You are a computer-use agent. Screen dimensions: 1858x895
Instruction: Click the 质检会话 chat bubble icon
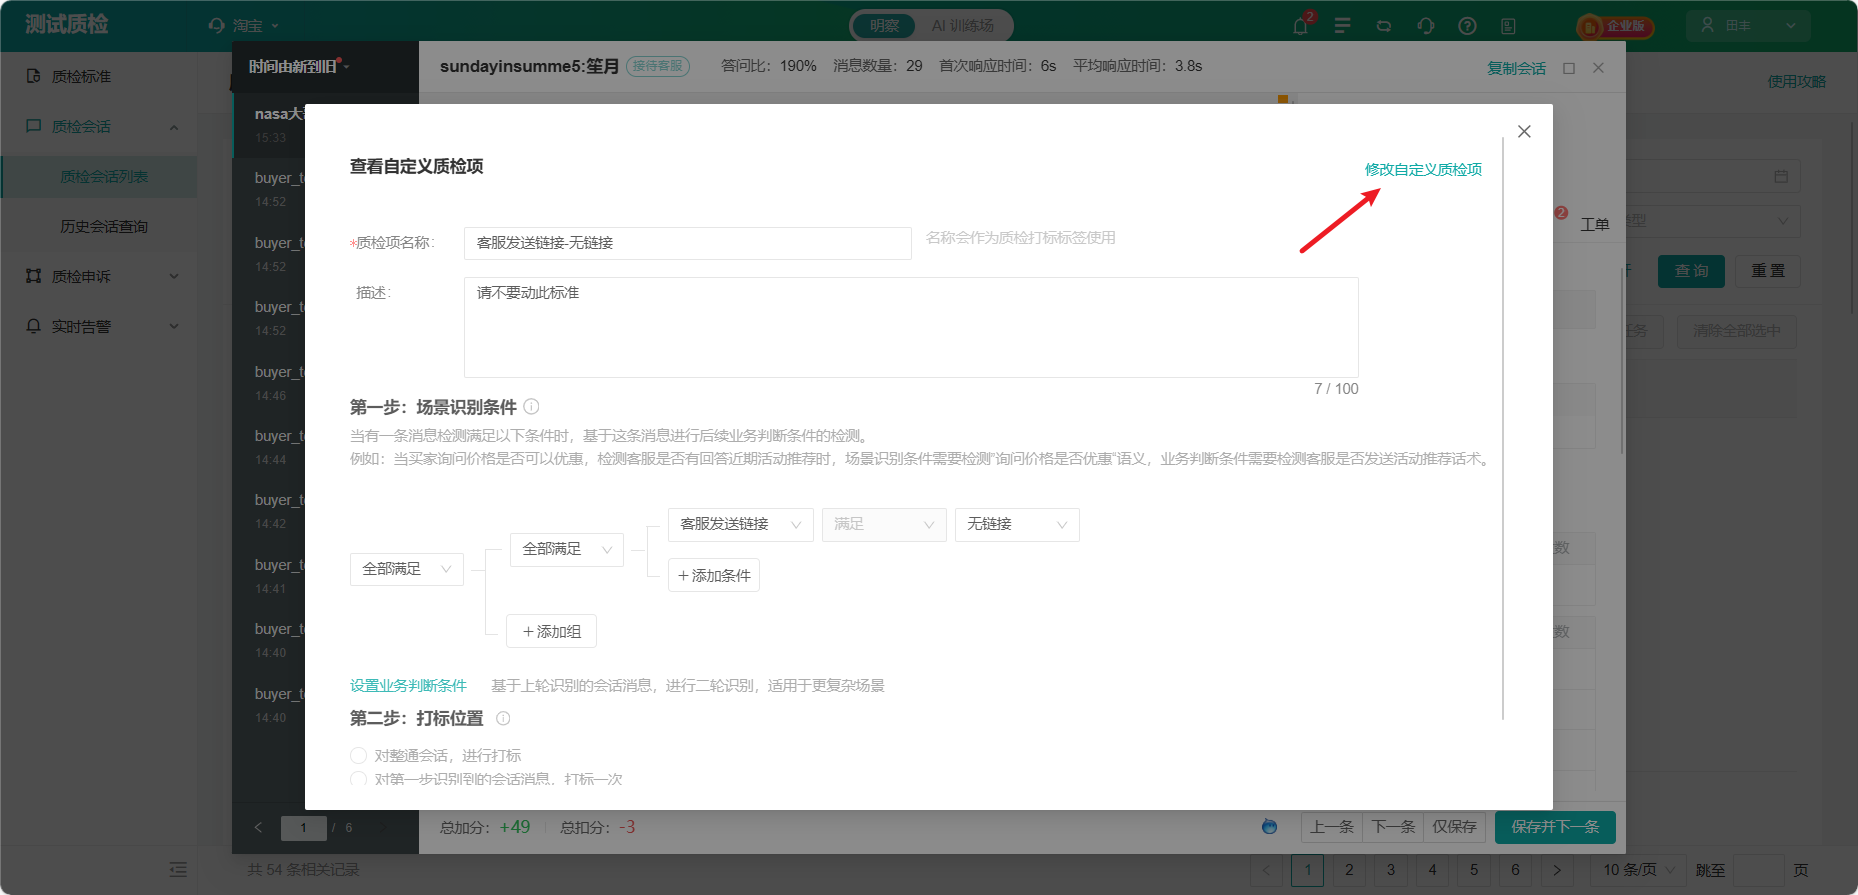pos(34,126)
